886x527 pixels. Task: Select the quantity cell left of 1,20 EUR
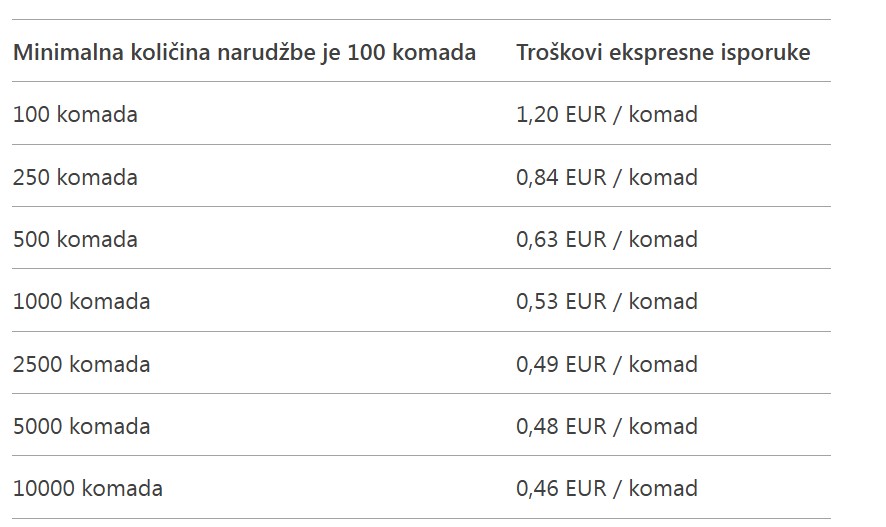75,114
